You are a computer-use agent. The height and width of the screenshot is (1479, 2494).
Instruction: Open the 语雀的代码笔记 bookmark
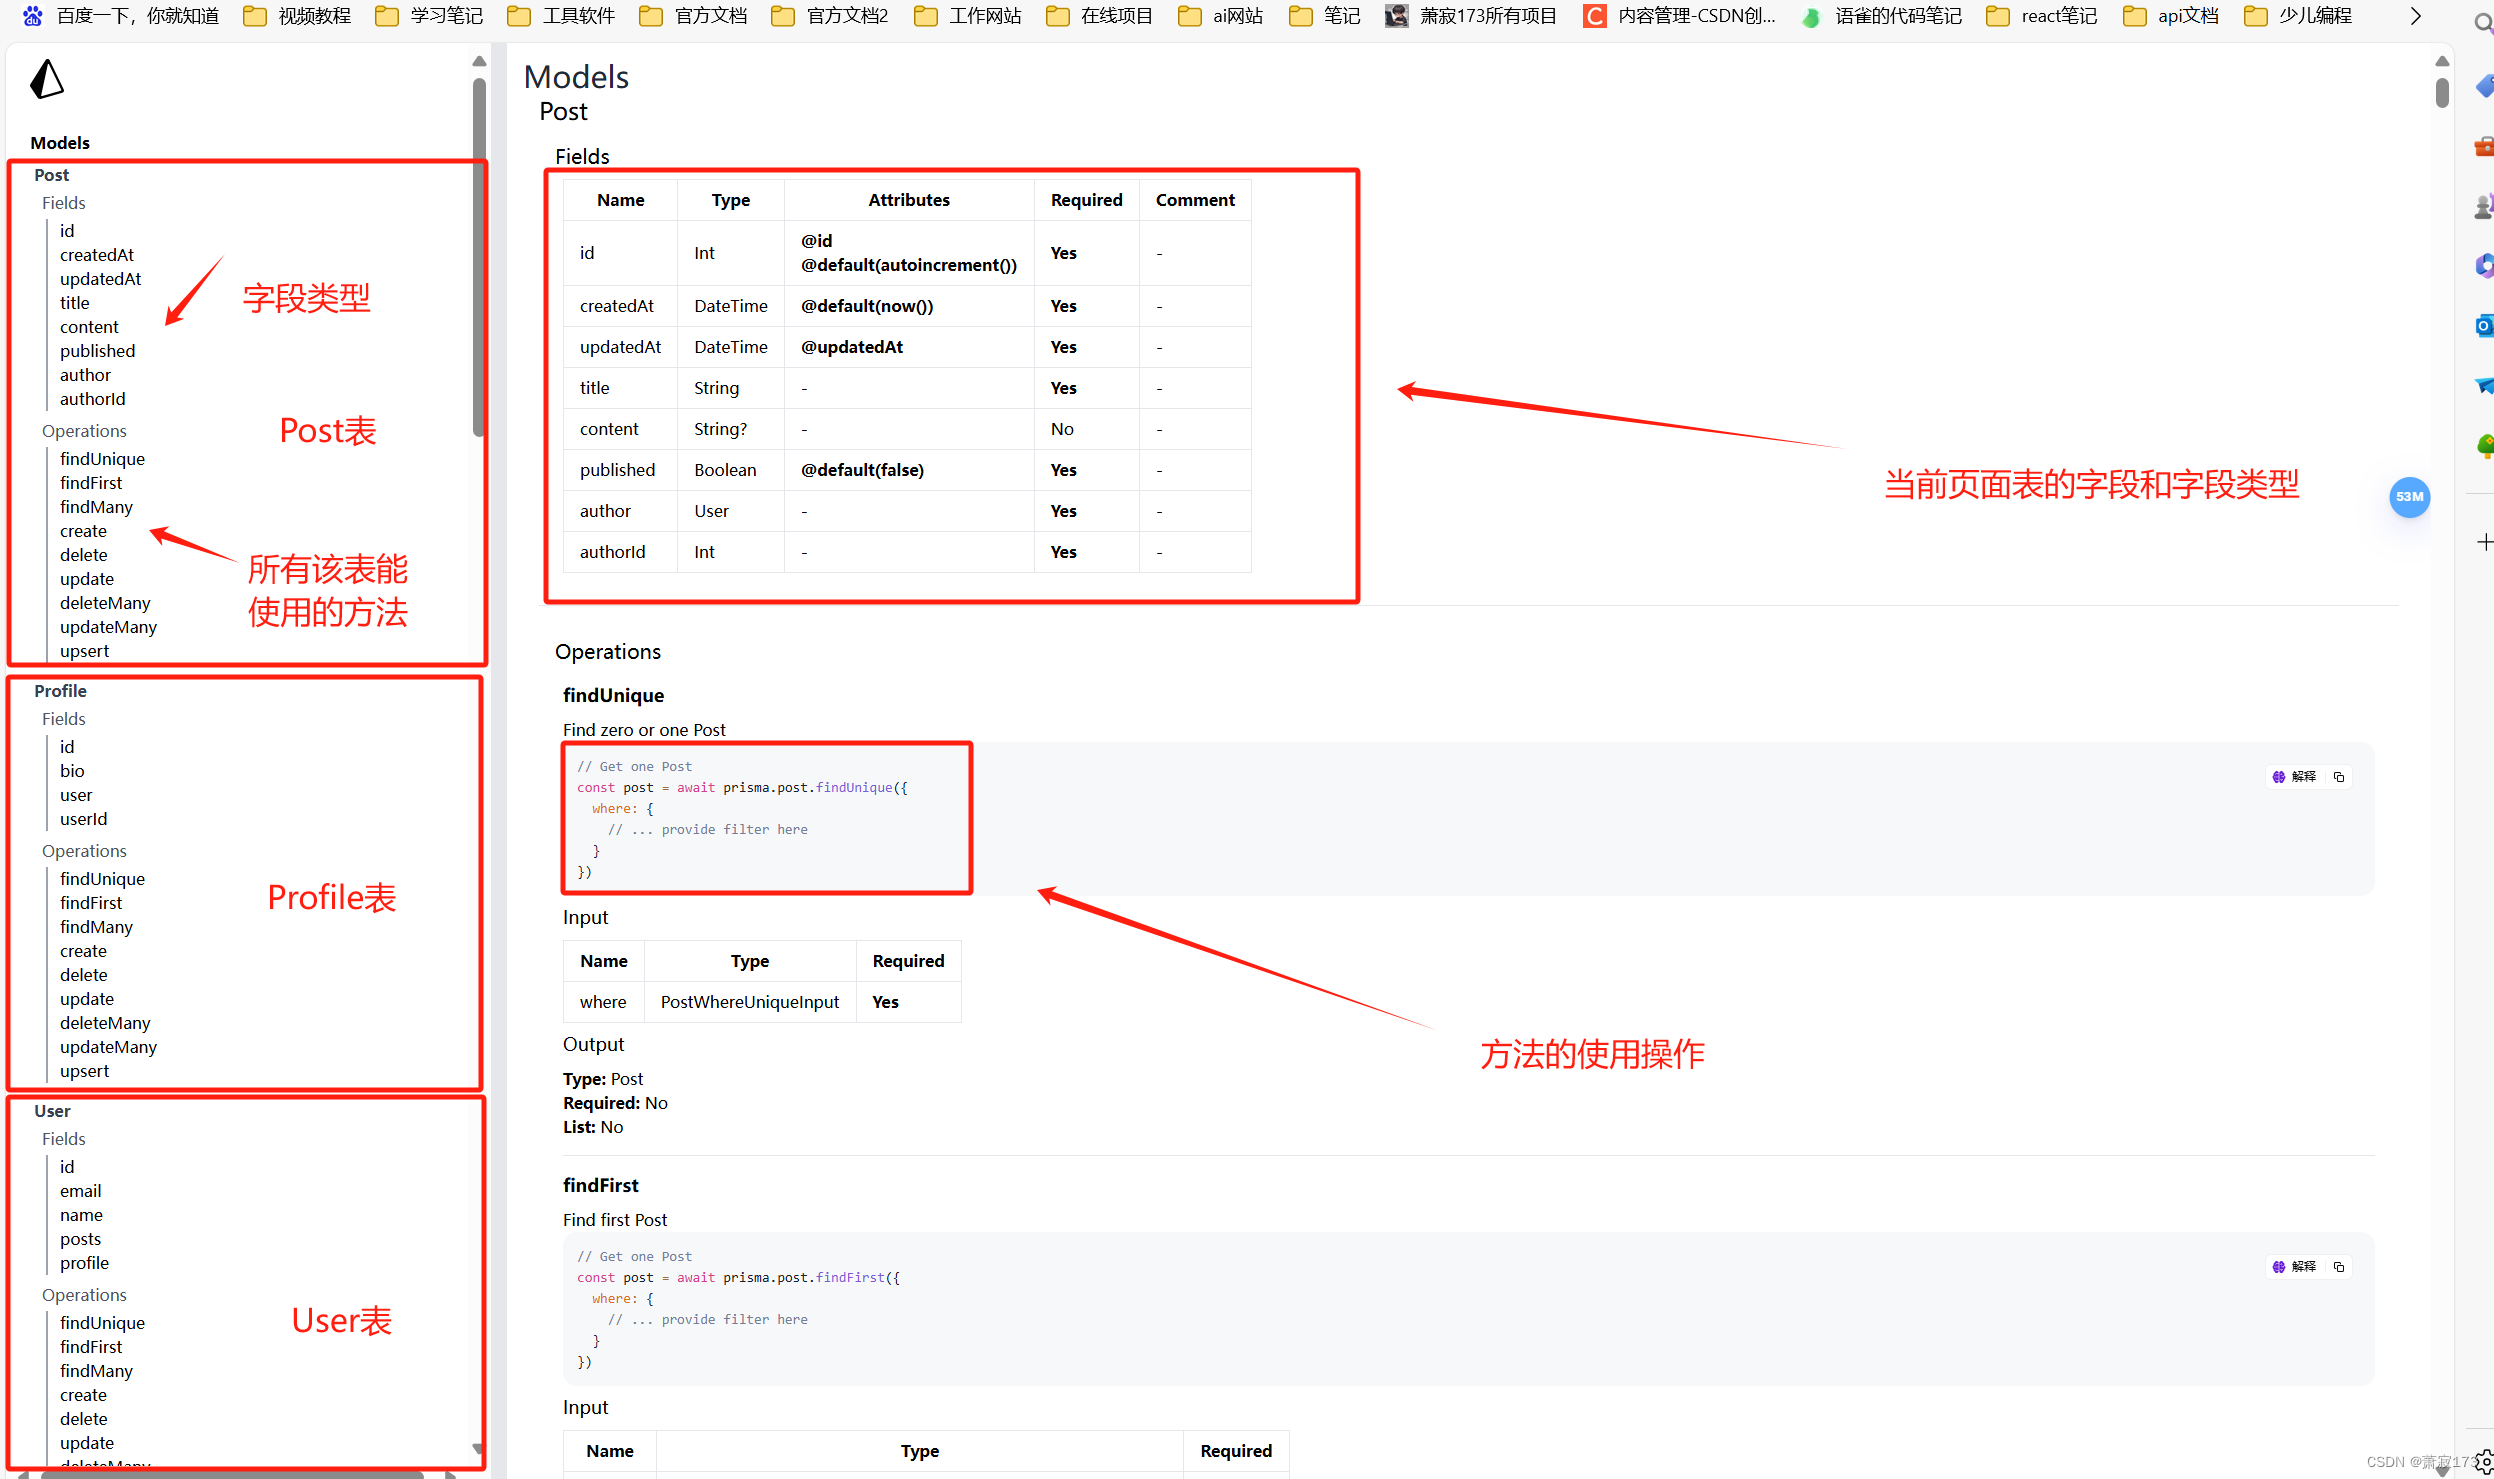click(1882, 16)
